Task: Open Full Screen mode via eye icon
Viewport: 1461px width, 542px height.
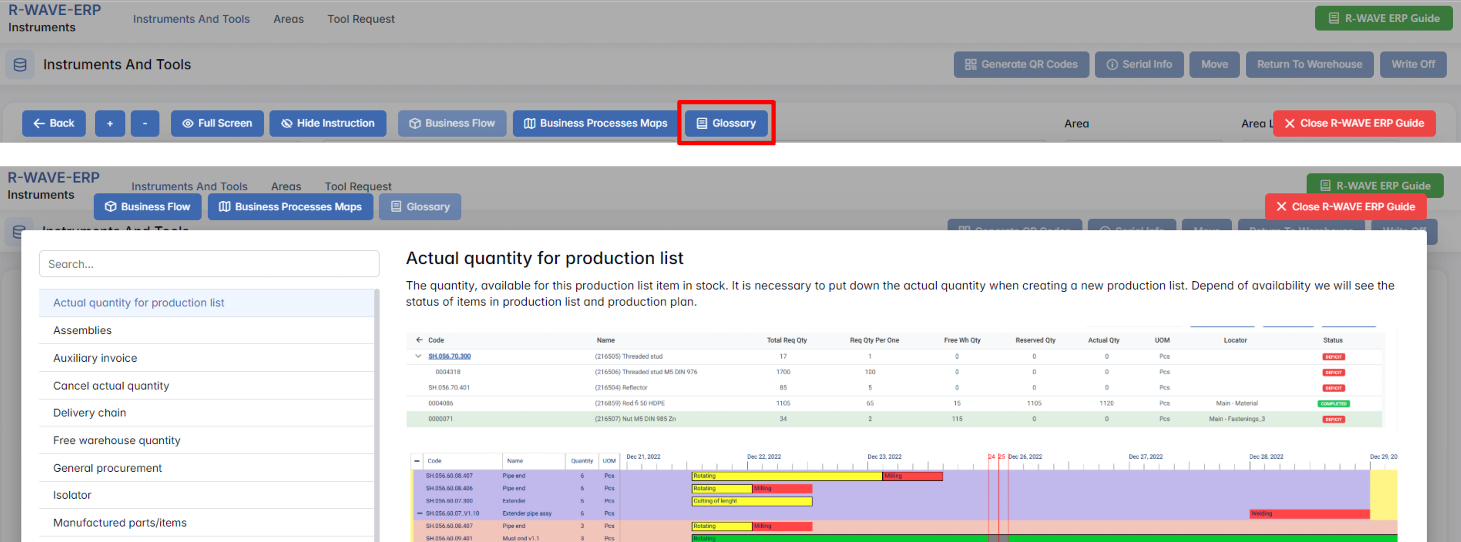Action: coord(217,123)
